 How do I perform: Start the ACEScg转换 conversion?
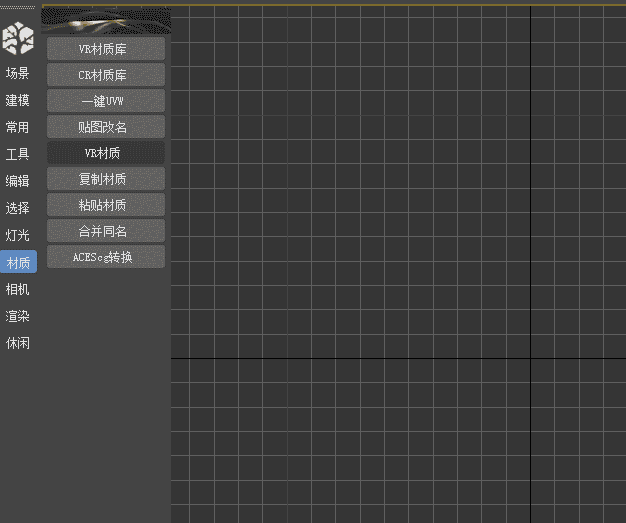pyautogui.click(x=105, y=257)
